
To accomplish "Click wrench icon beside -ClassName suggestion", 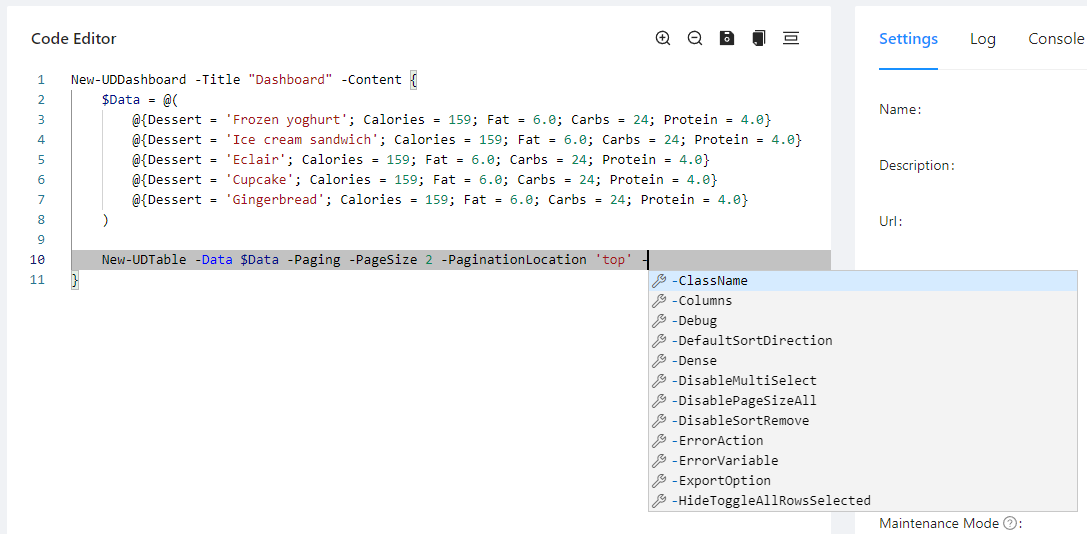I will click(659, 281).
